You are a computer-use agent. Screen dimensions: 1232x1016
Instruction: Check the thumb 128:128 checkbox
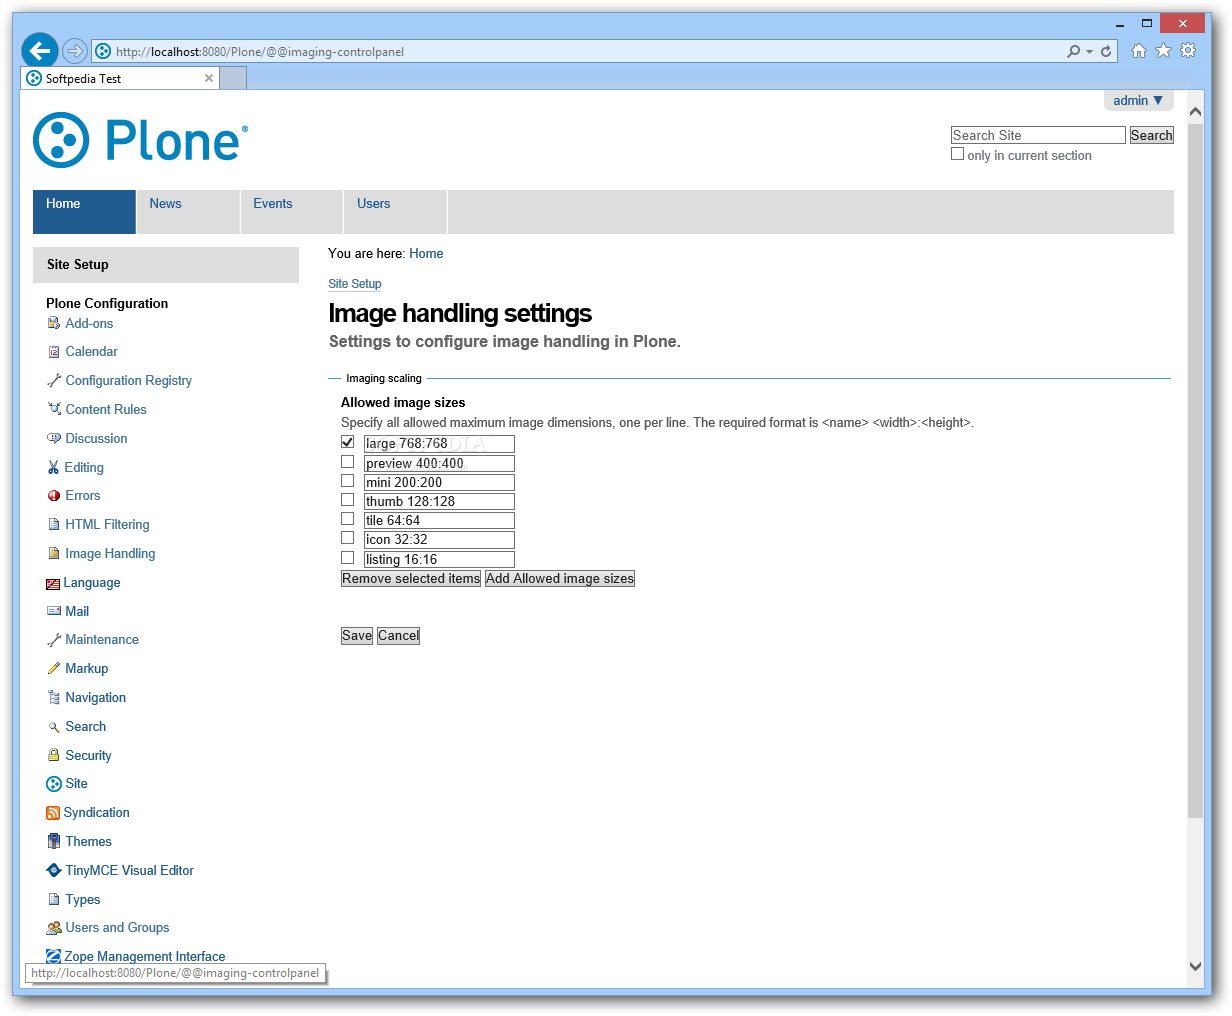tap(347, 500)
